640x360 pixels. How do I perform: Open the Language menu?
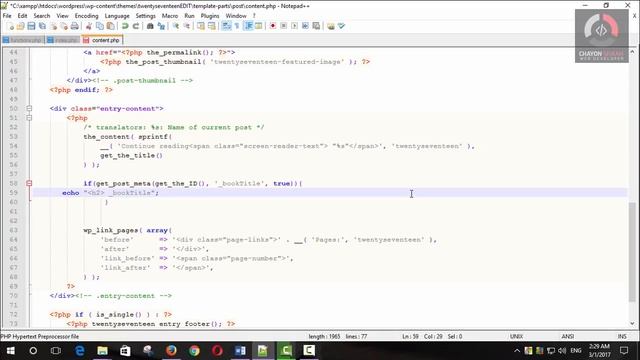coord(117,16)
